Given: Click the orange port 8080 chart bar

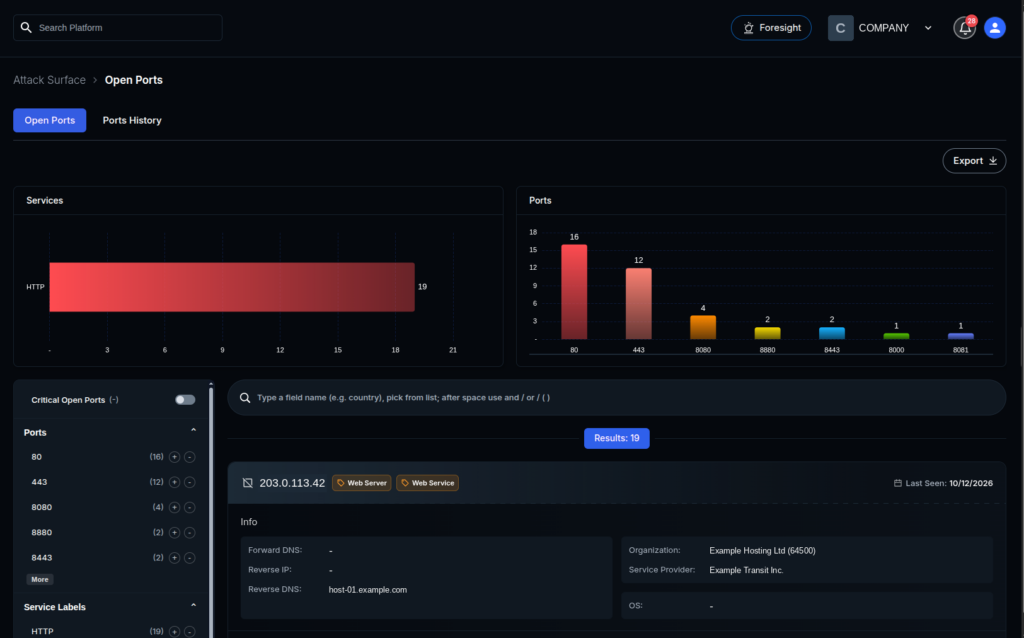Looking at the screenshot, I should (x=703, y=328).
